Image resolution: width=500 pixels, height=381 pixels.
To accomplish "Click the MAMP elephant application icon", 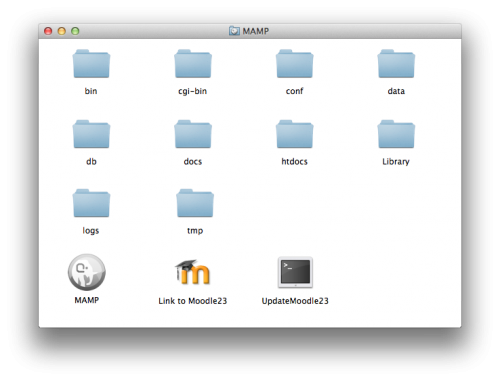I will click(x=87, y=272).
